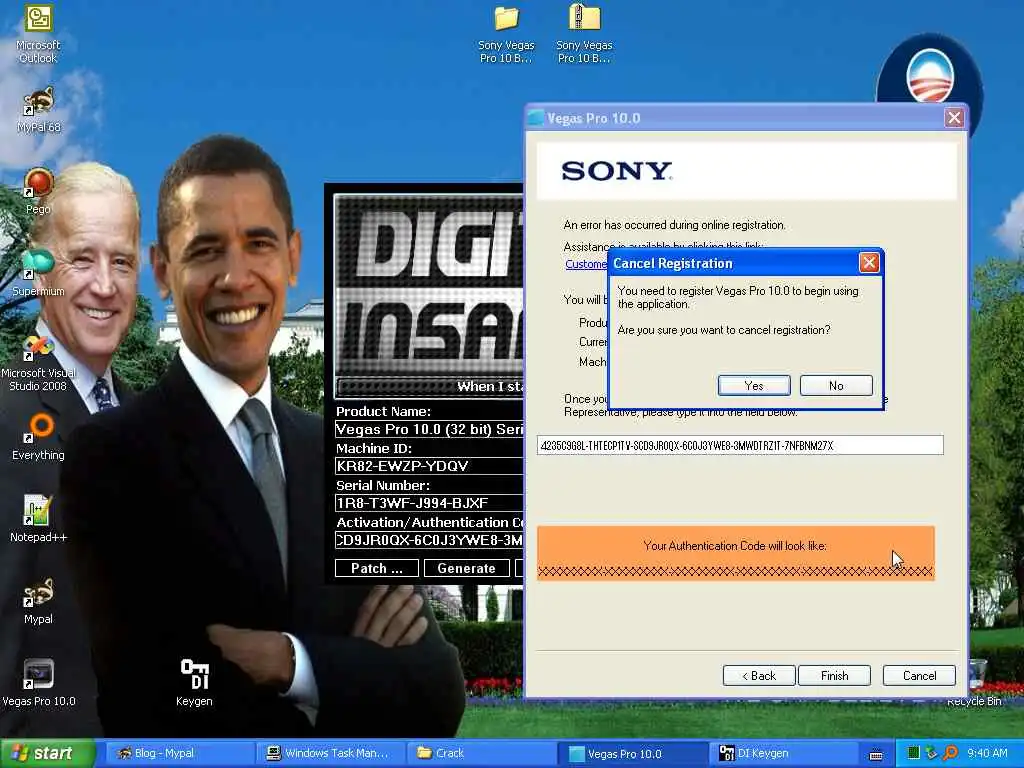Click the keygen Serial Number field
Image resolution: width=1024 pixels, height=768 pixels.
point(429,503)
